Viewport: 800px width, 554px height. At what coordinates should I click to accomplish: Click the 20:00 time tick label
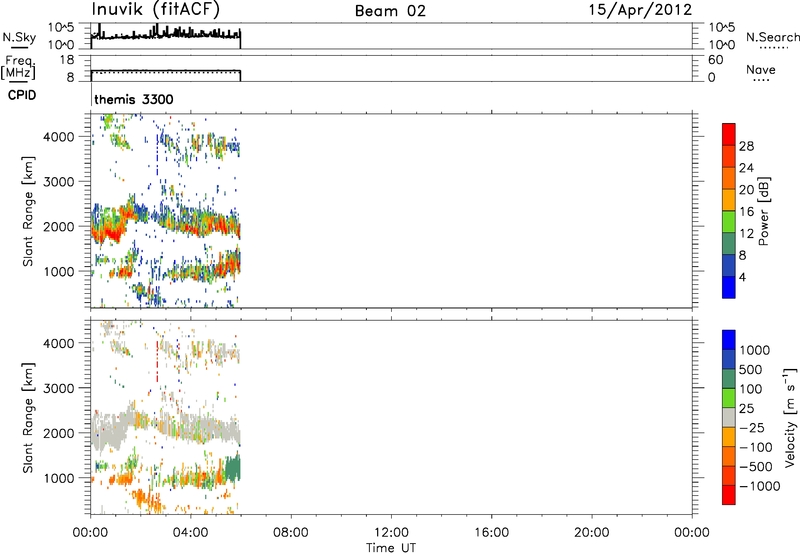point(592,533)
